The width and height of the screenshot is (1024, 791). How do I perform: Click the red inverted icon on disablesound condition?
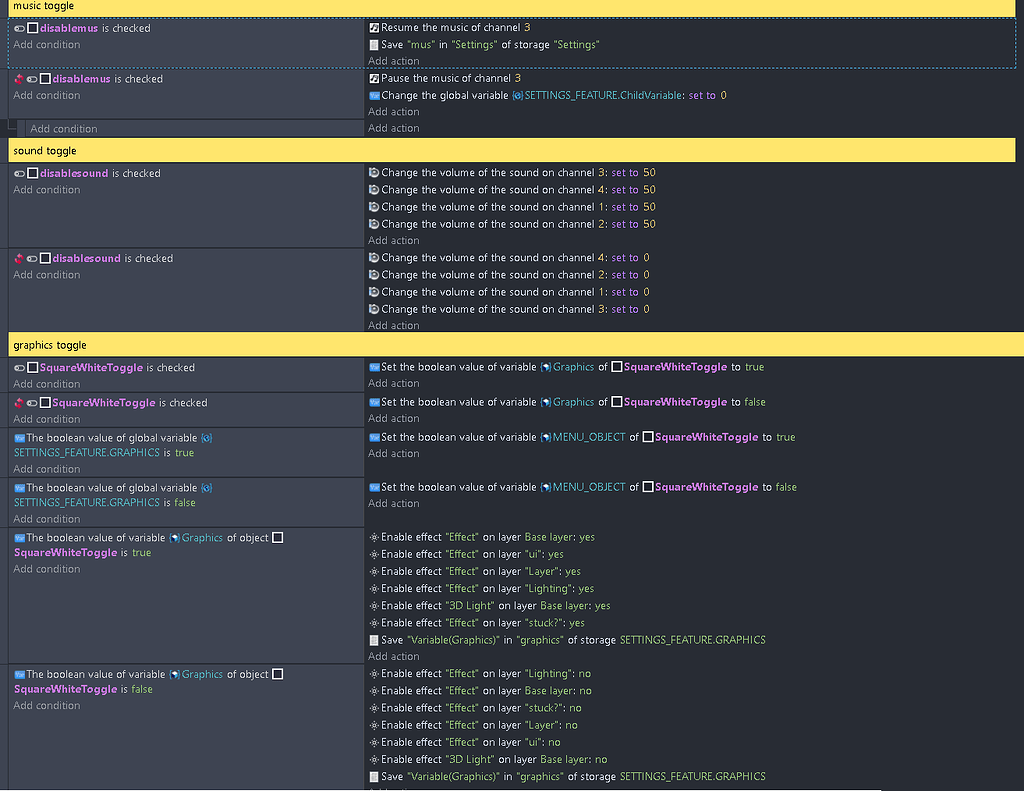(x=18, y=258)
